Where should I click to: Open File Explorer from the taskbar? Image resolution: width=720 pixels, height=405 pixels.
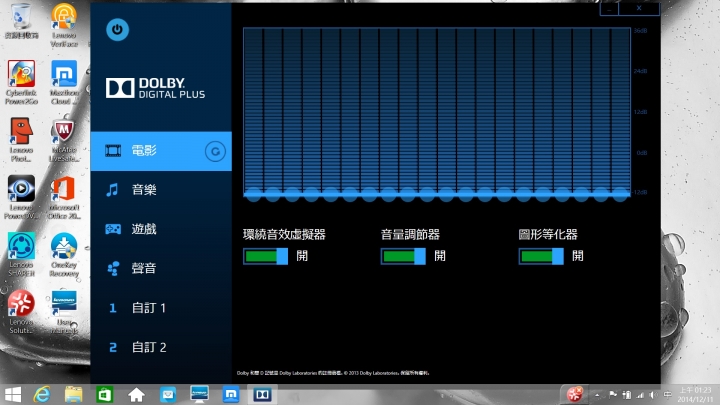73,394
